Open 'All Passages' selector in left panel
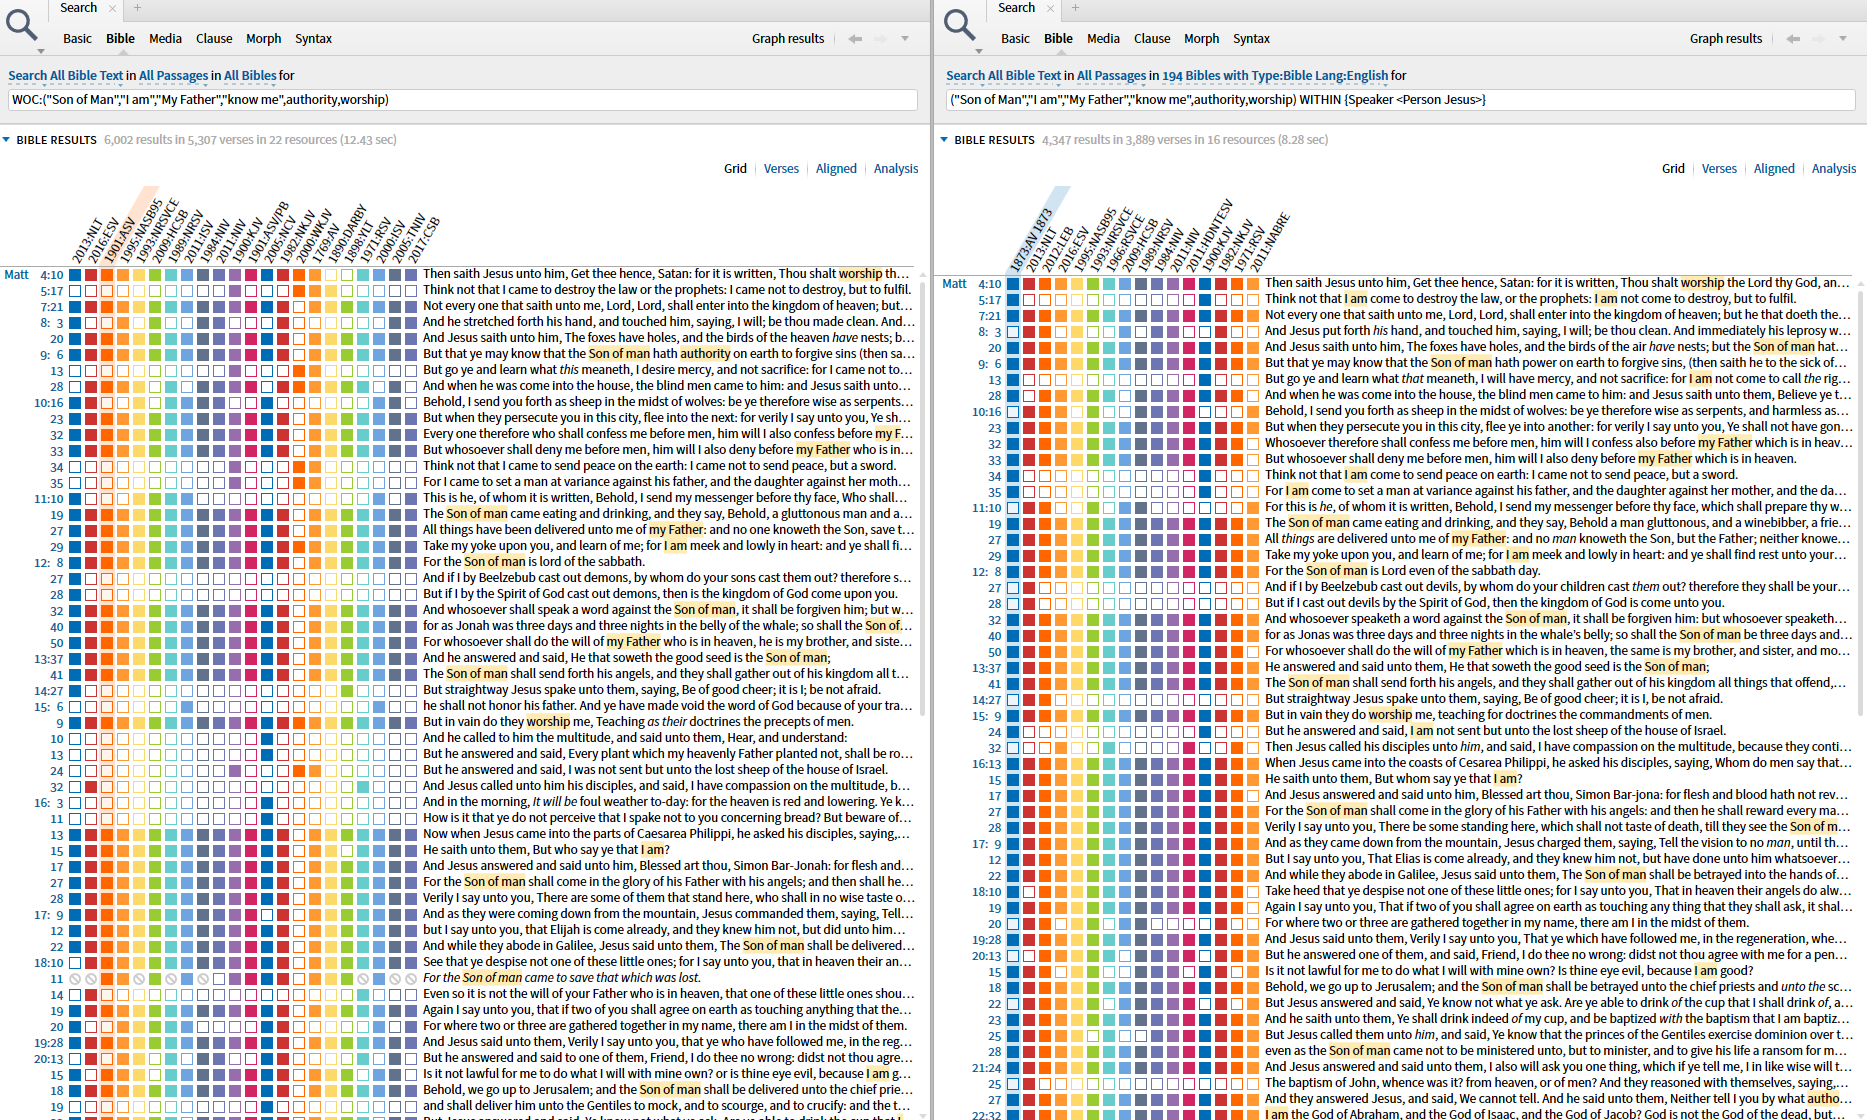 click(x=174, y=76)
